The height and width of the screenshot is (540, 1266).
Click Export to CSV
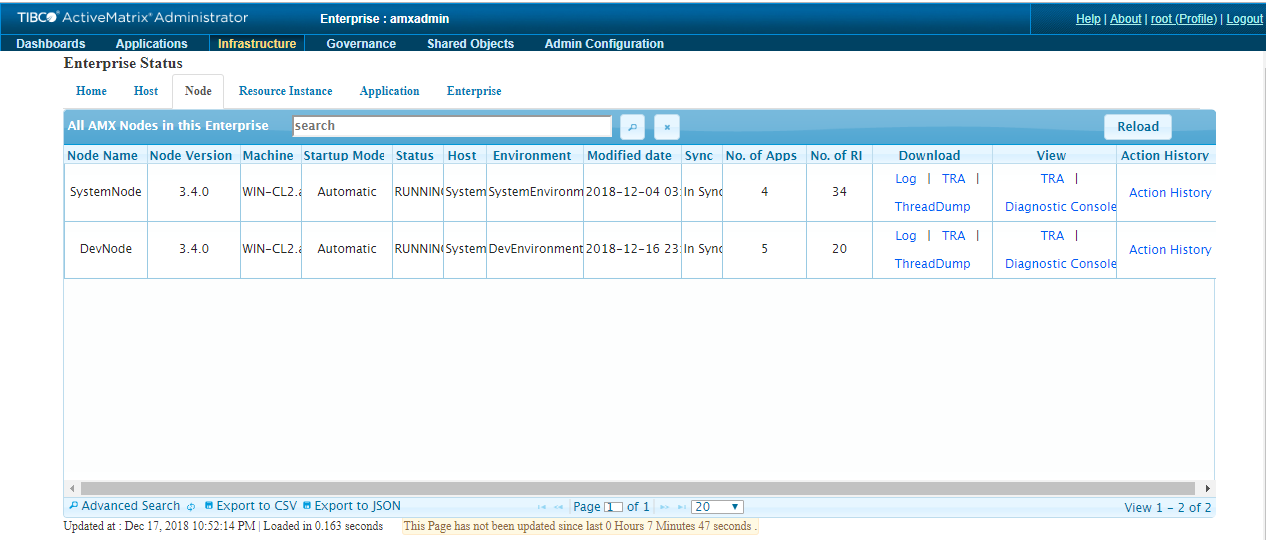click(x=250, y=506)
